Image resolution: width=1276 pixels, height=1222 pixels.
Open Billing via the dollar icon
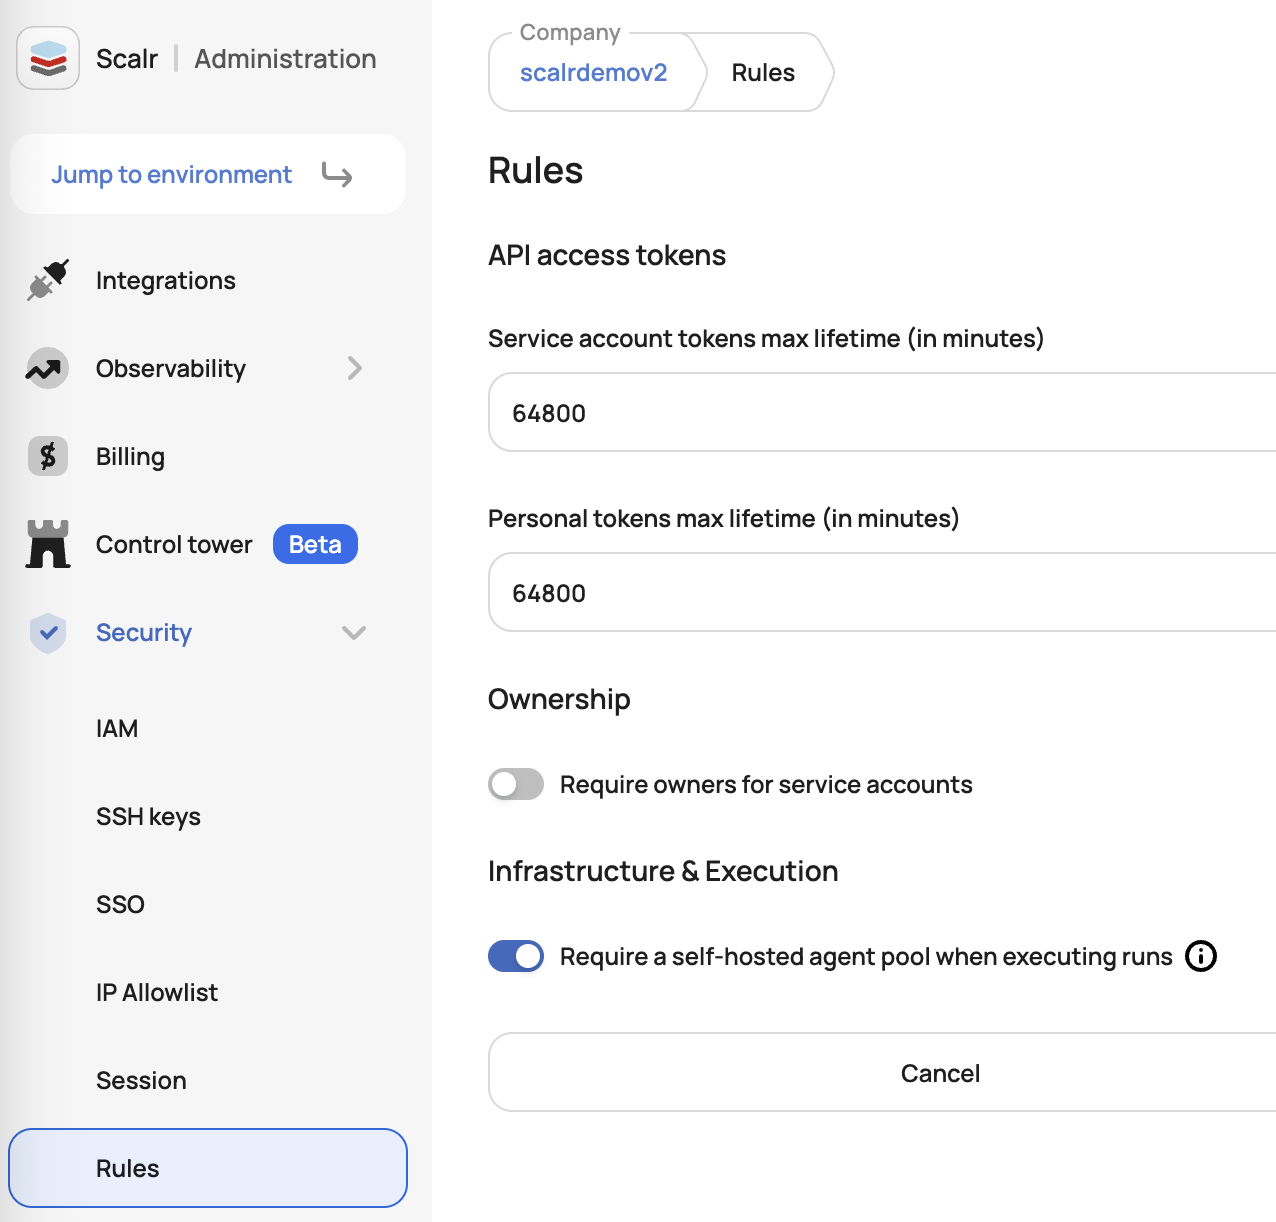pyautogui.click(x=48, y=456)
